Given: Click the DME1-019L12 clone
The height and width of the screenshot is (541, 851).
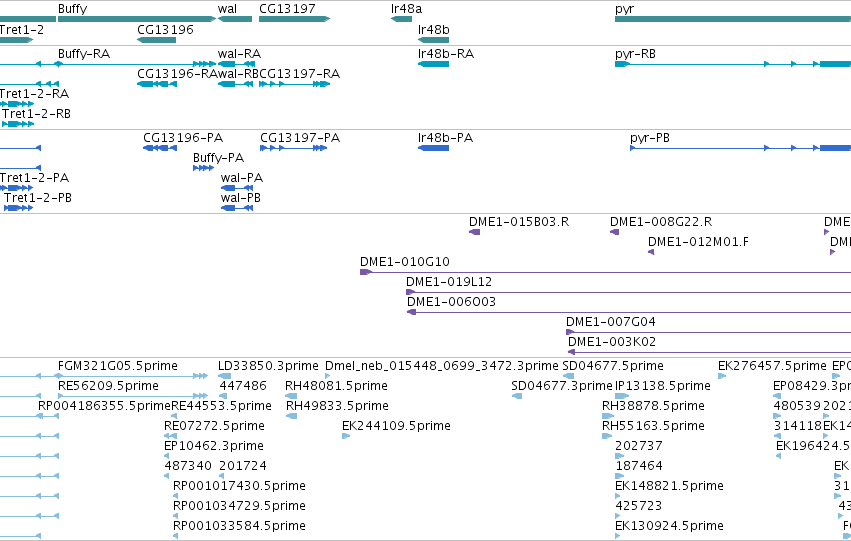Looking at the screenshot, I should coord(628,292).
